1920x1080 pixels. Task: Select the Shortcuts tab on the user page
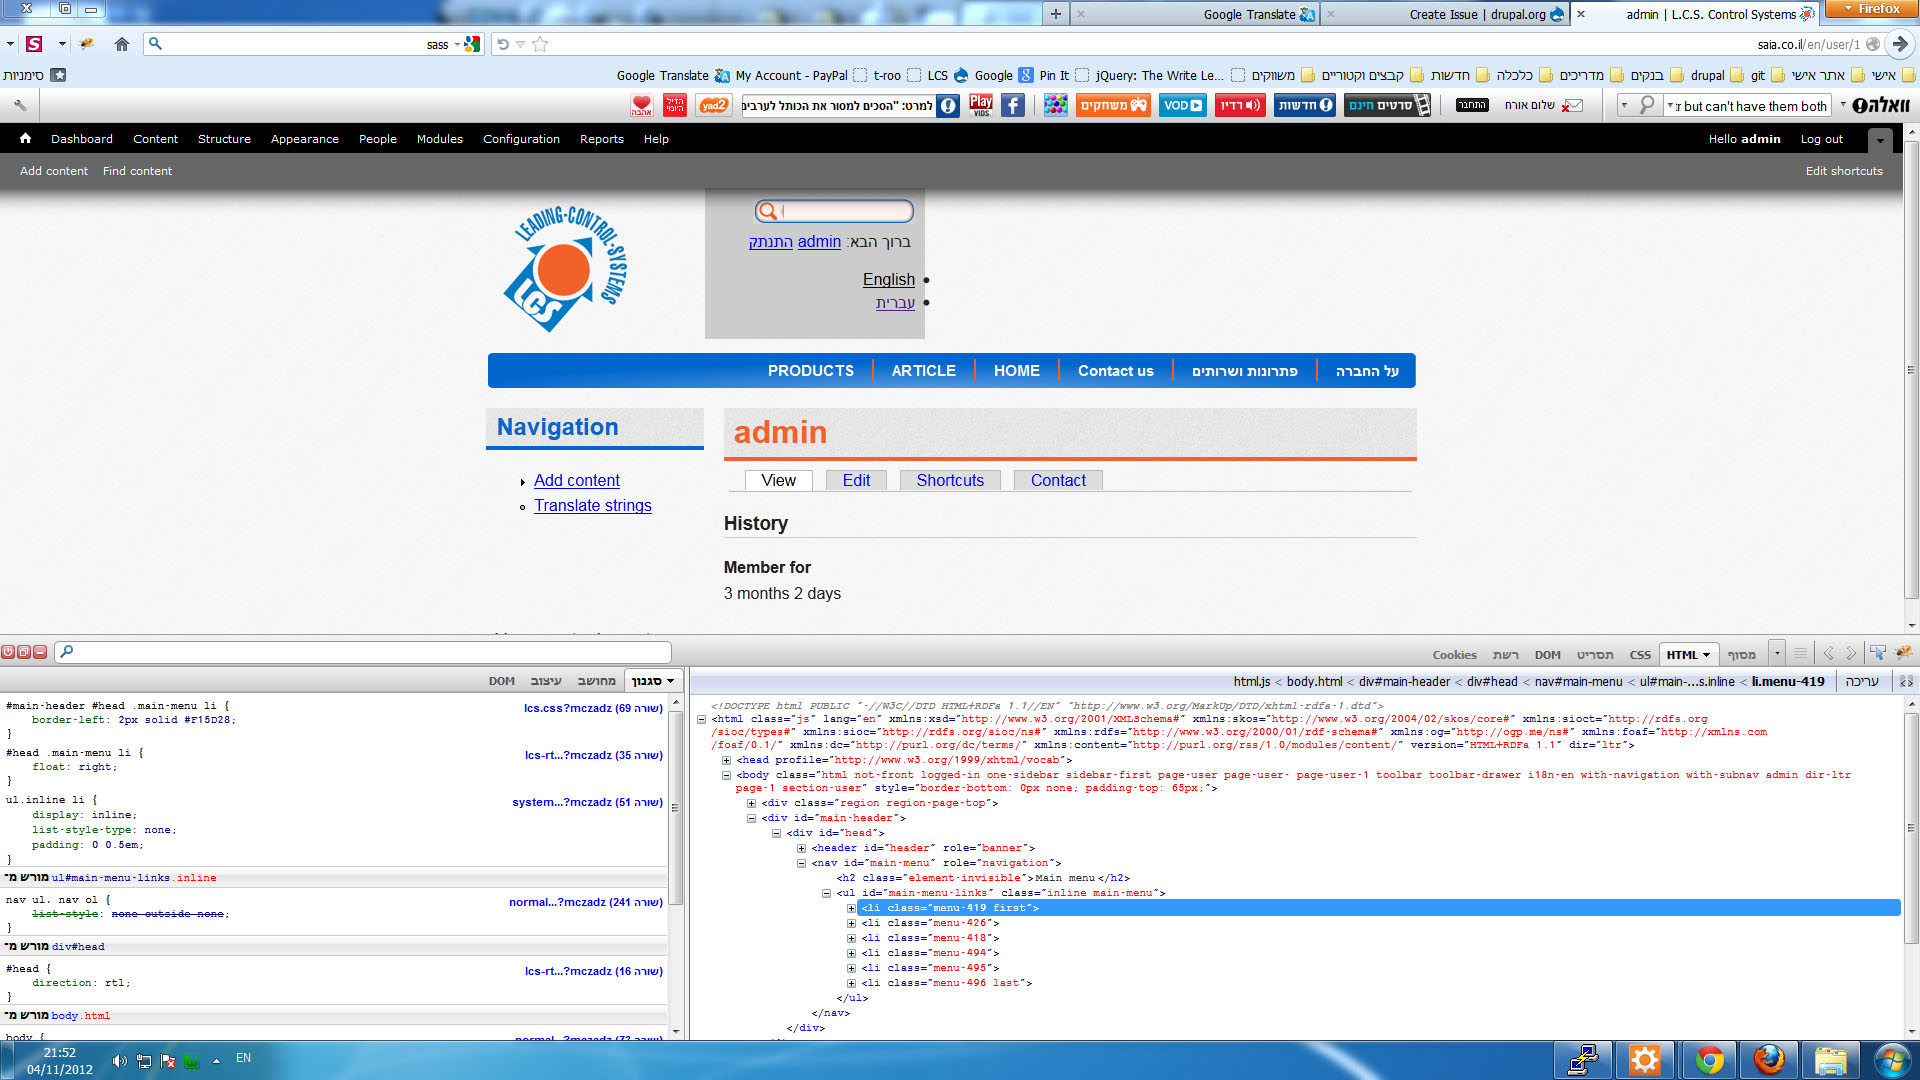click(x=950, y=480)
